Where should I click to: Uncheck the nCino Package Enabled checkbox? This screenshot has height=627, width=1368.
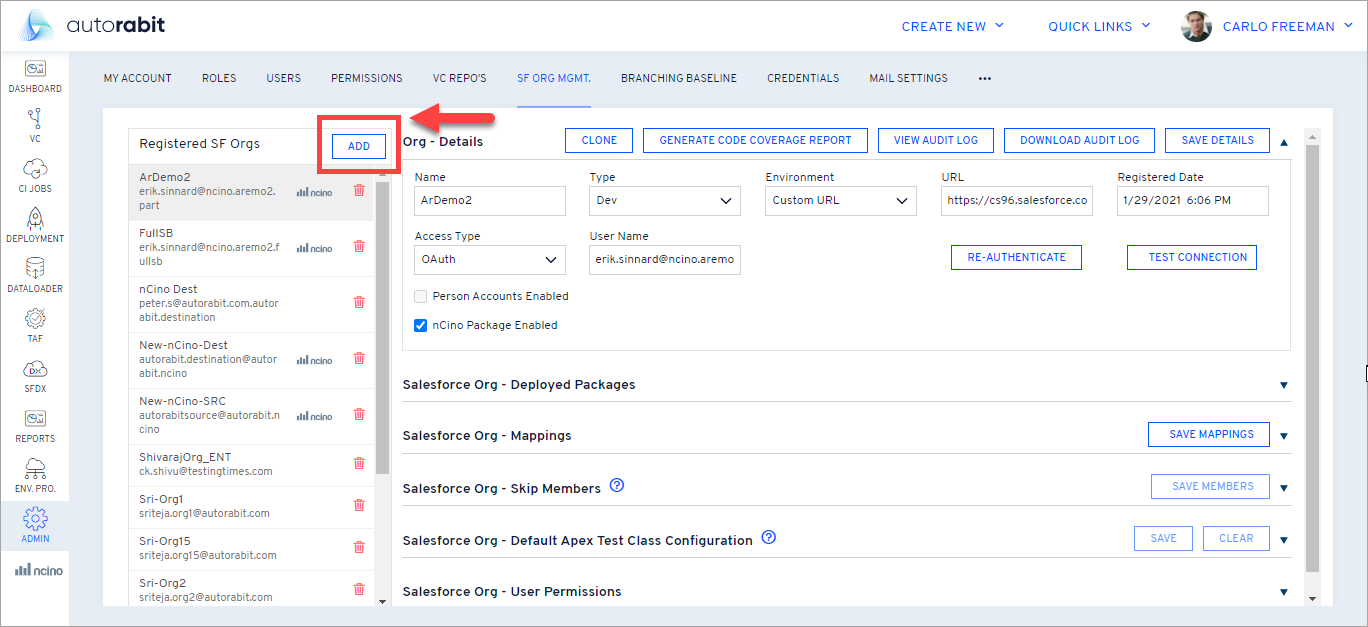pyautogui.click(x=421, y=325)
